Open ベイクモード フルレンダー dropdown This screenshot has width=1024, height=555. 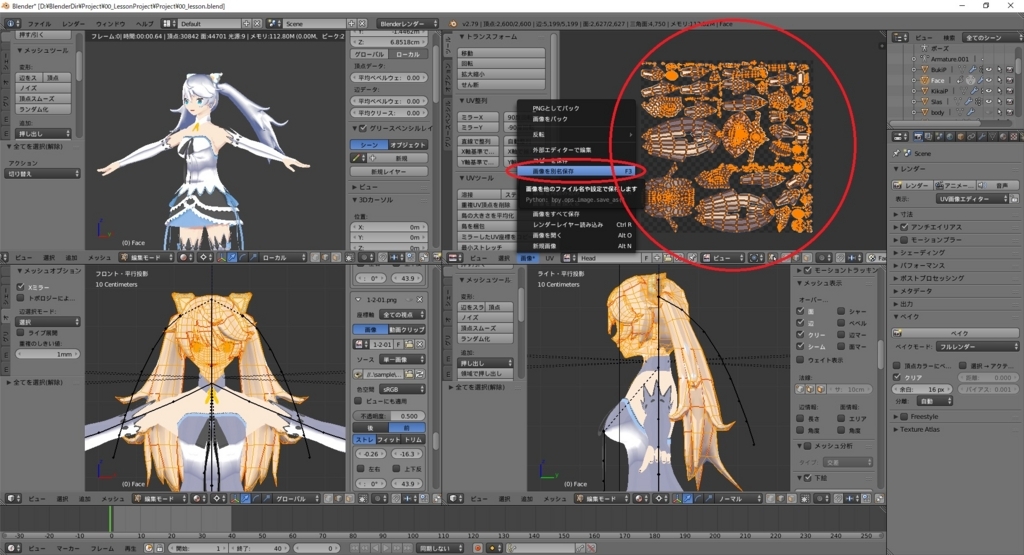pyautogui.click(x=977, y=347)
